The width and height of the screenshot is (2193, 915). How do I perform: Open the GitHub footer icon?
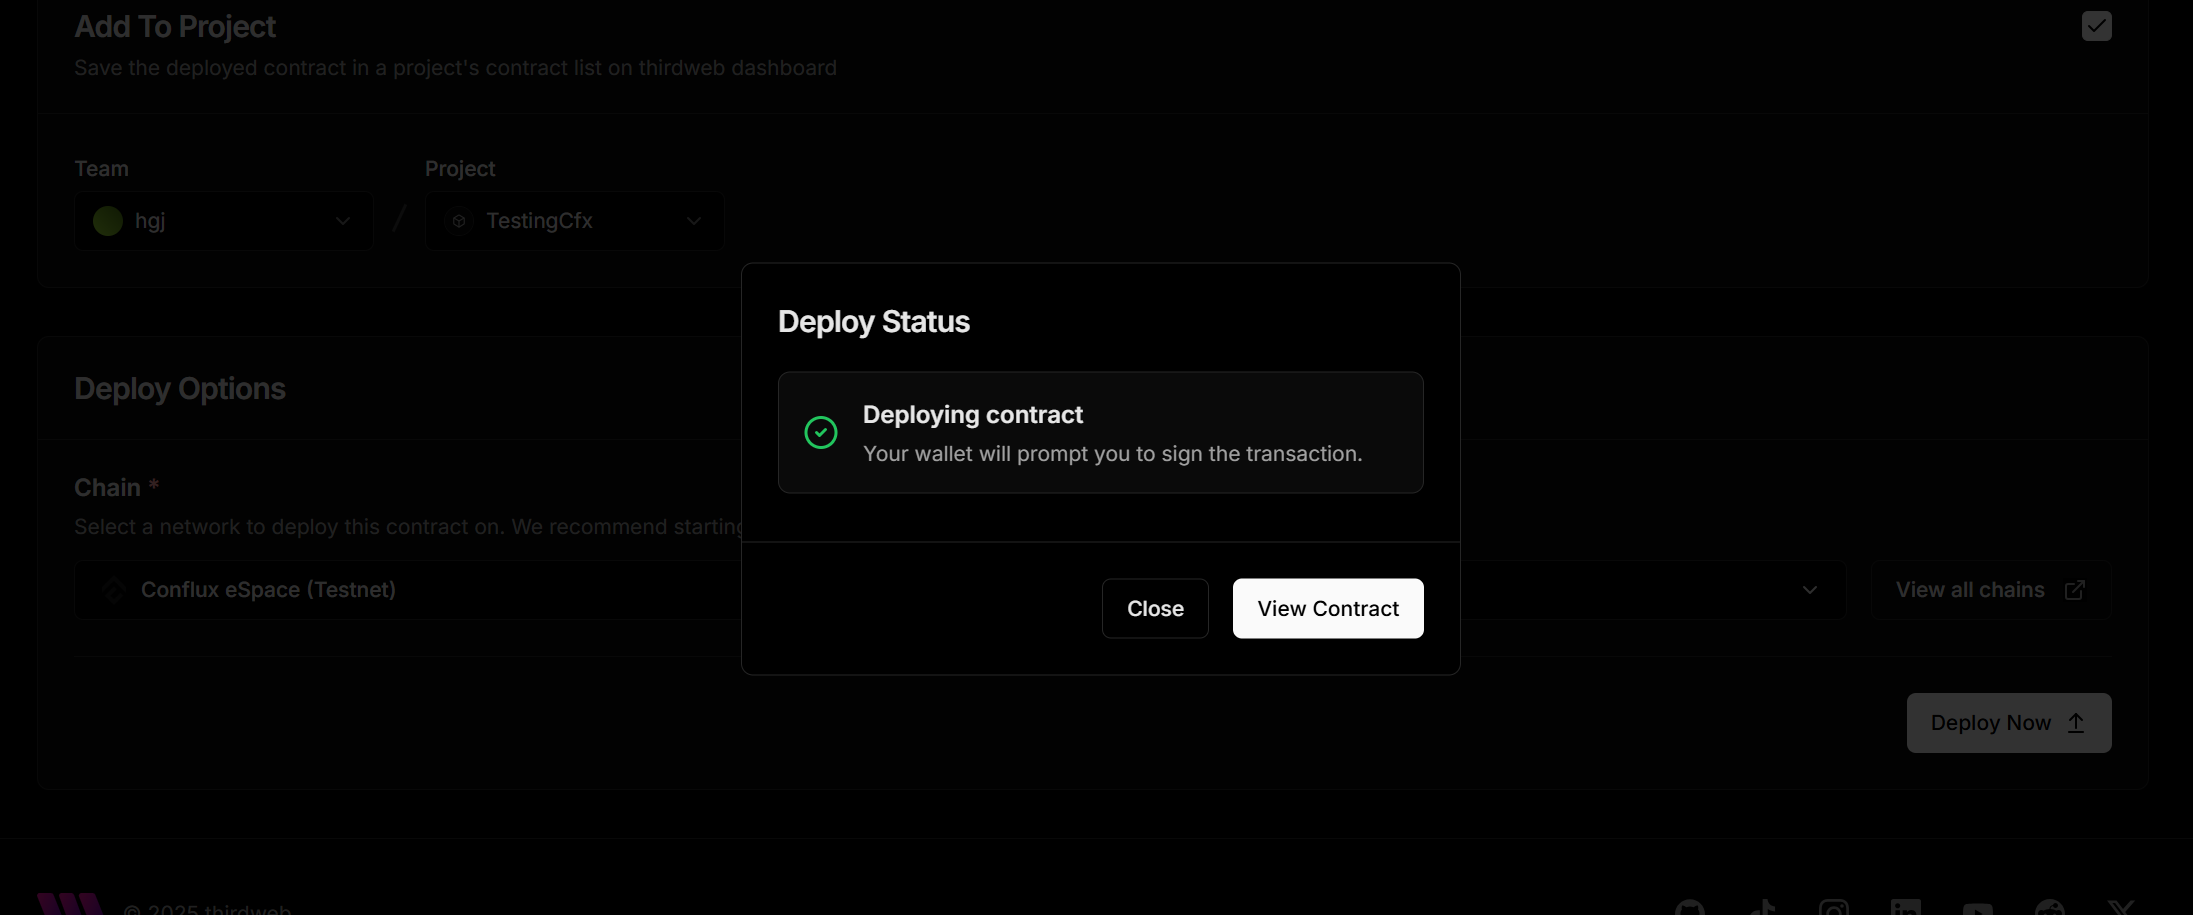[1690, 908]
